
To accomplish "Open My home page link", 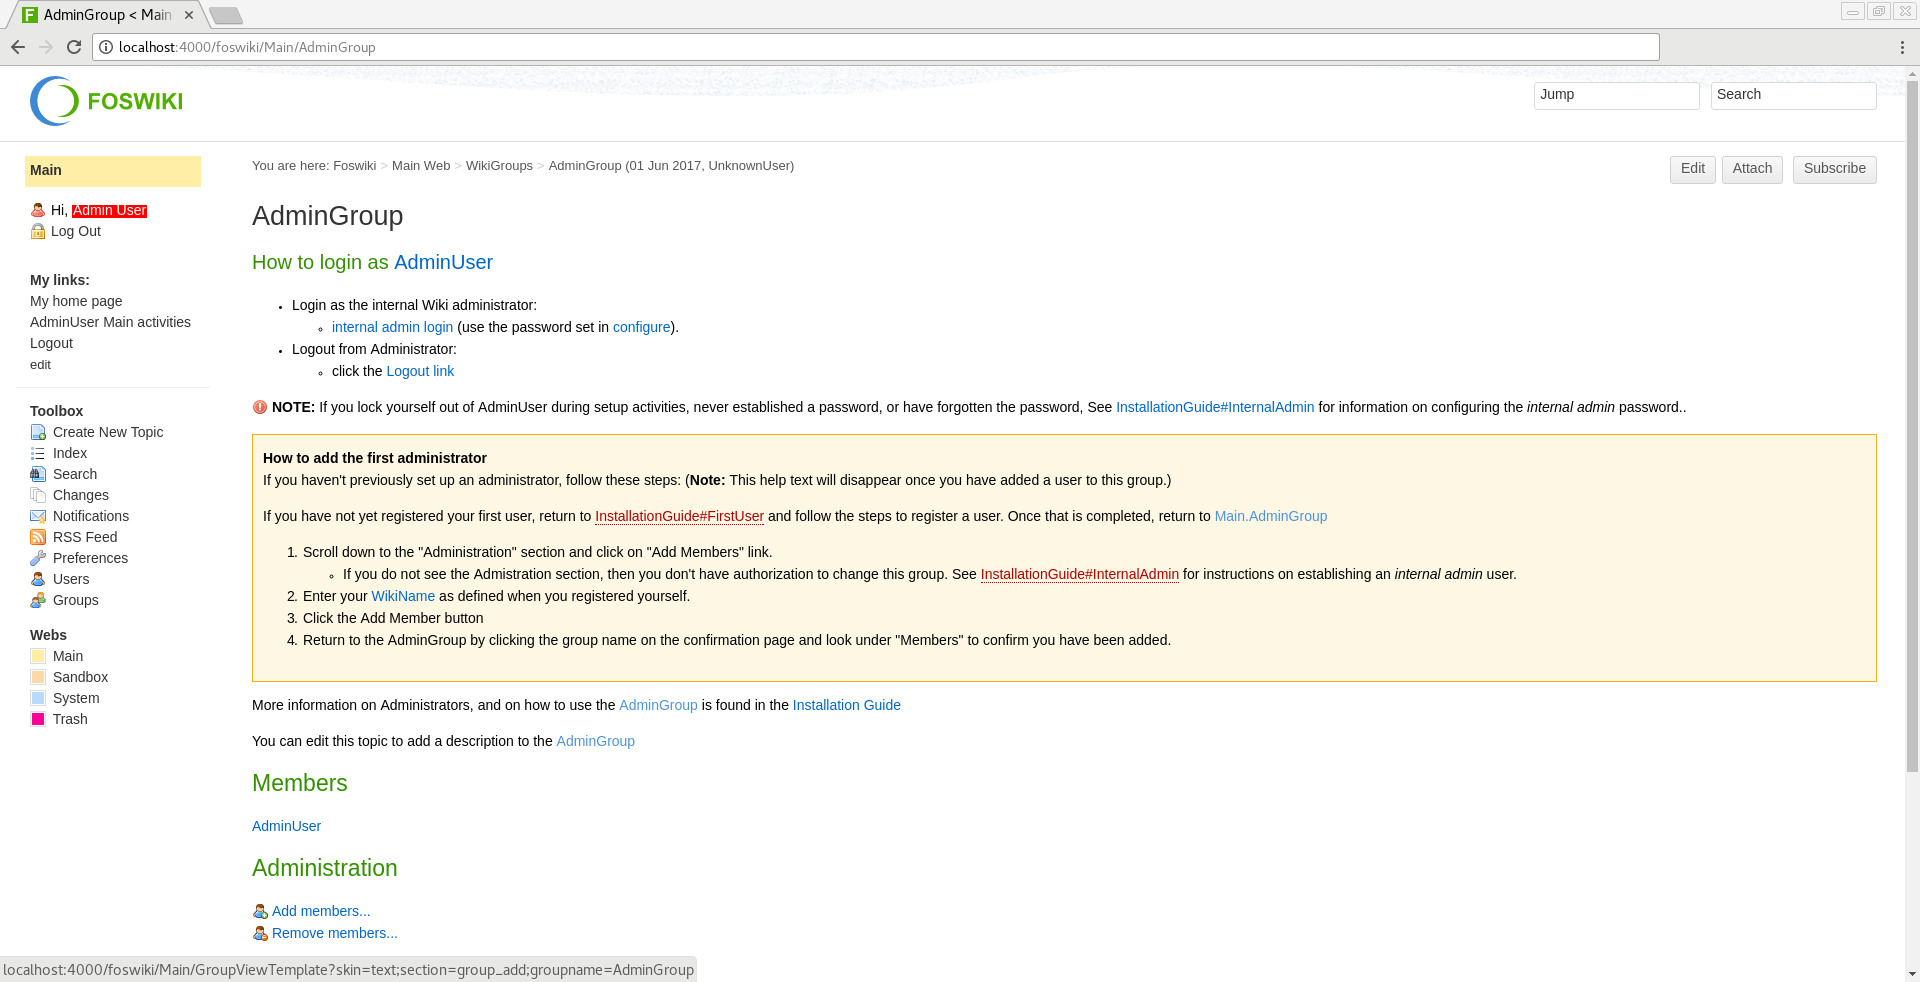I will 76,301.
